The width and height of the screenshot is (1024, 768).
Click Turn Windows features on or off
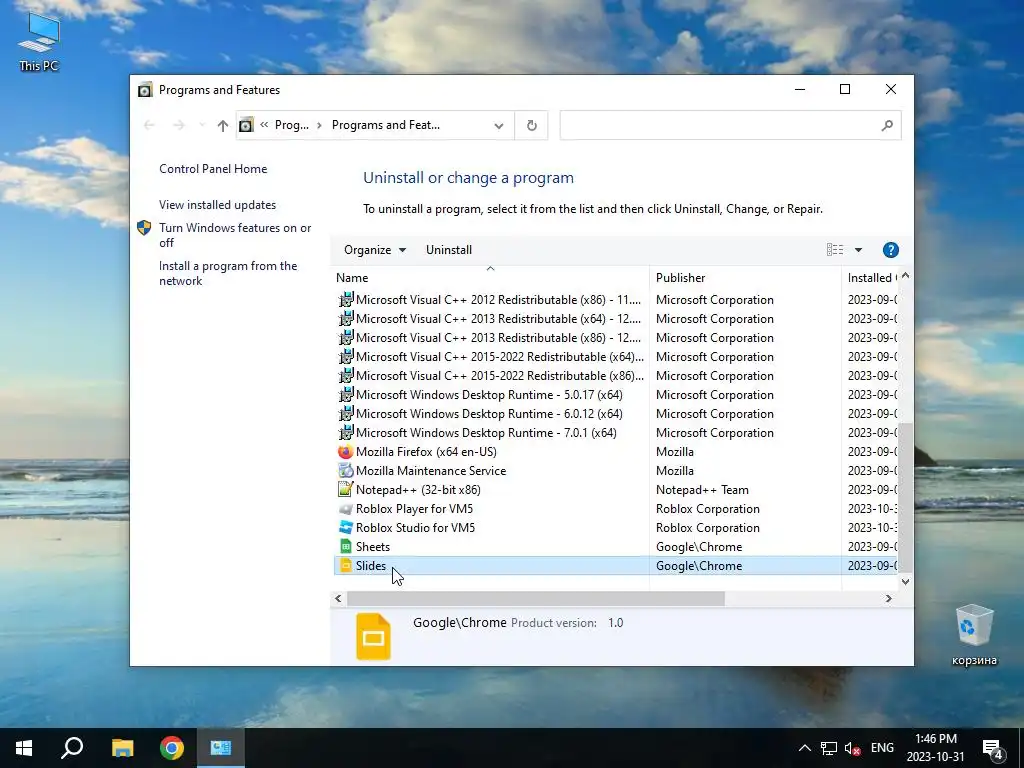coord(235,235)
